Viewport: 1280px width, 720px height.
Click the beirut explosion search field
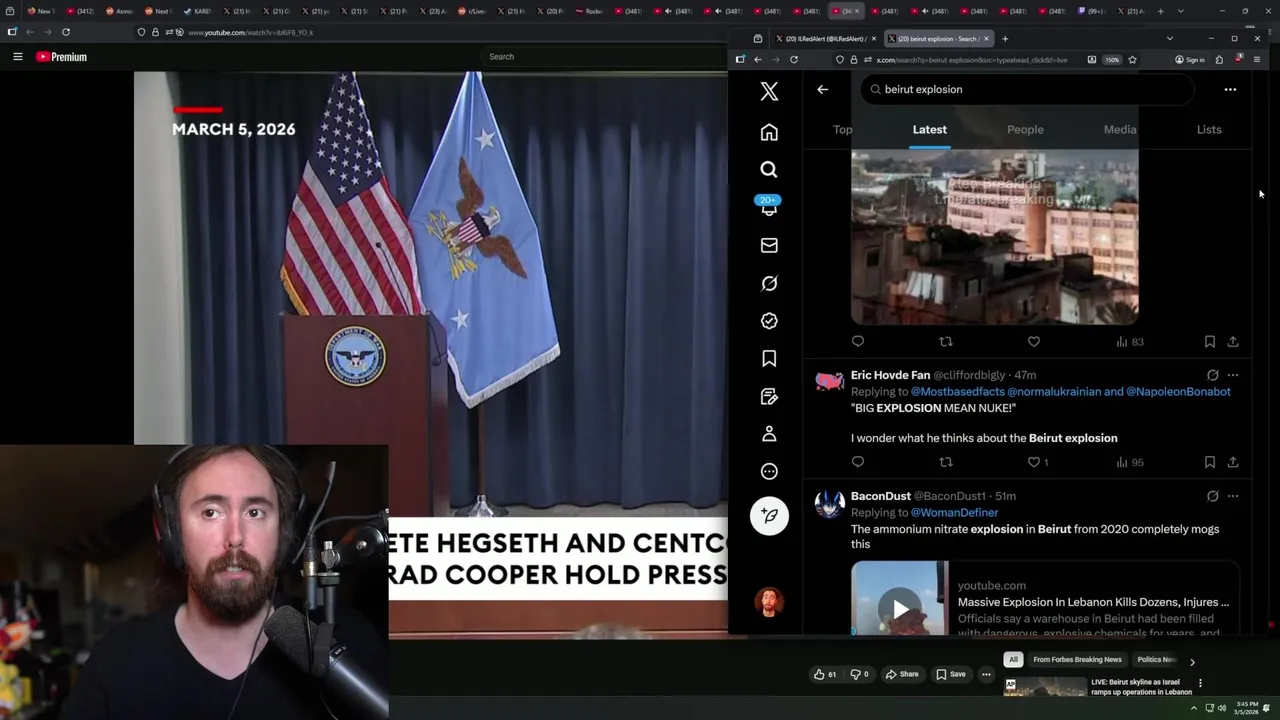(x=1027, y=90)
